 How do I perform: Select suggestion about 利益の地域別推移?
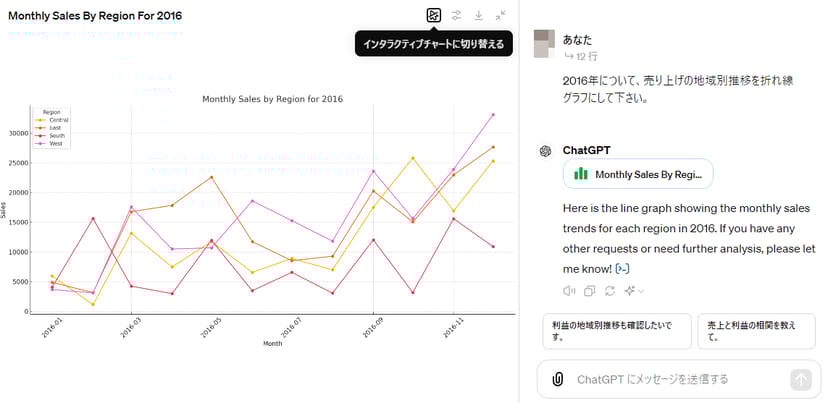point(616,331)
